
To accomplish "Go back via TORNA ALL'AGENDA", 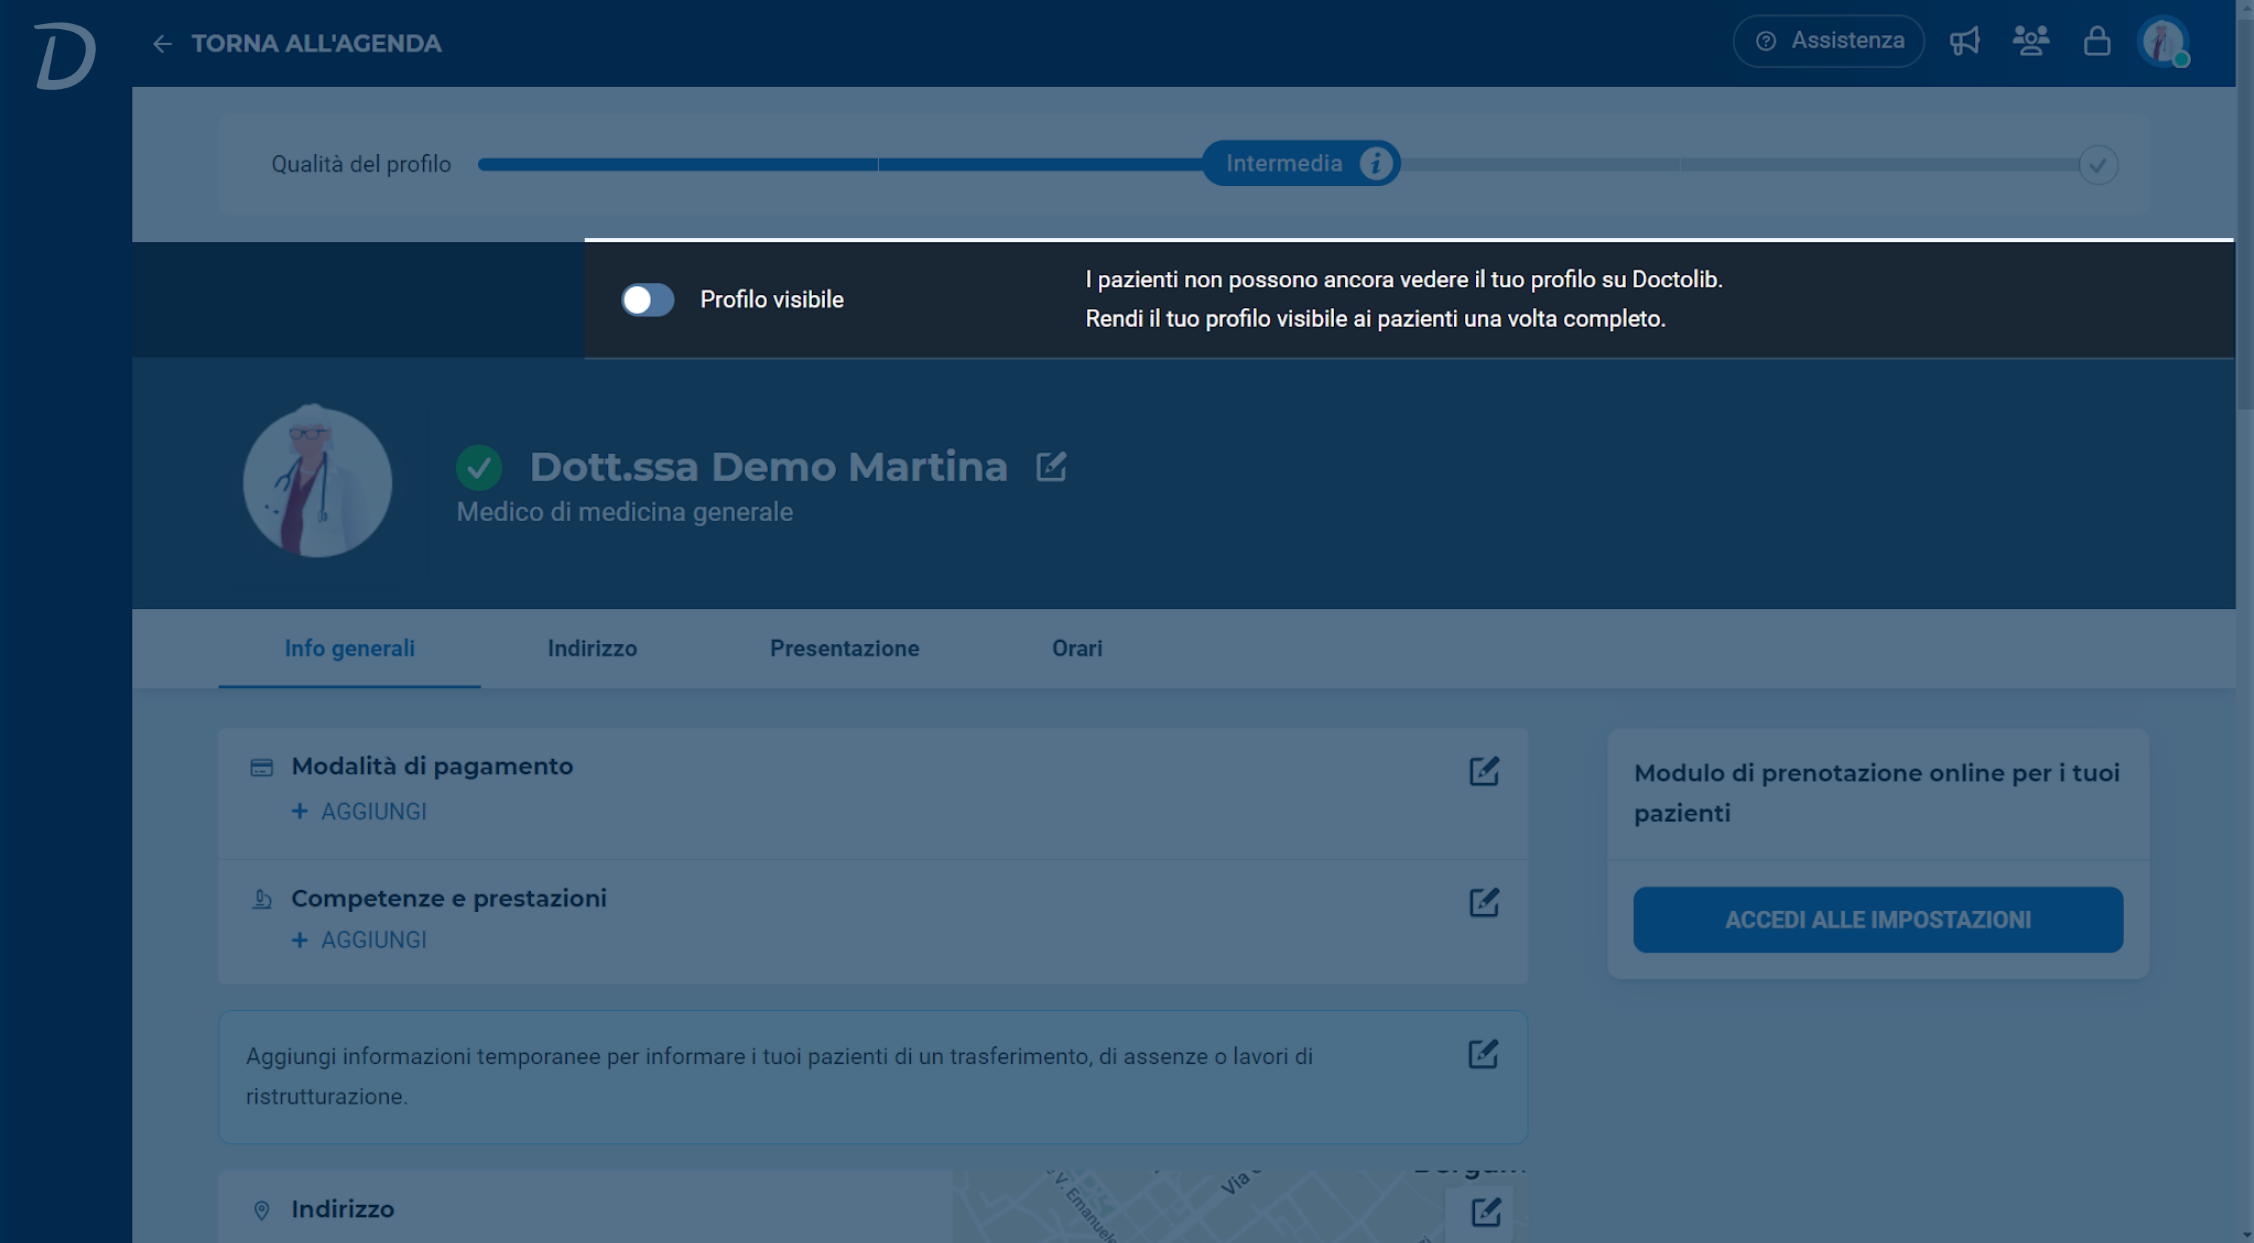I will [x=297, y=44].
